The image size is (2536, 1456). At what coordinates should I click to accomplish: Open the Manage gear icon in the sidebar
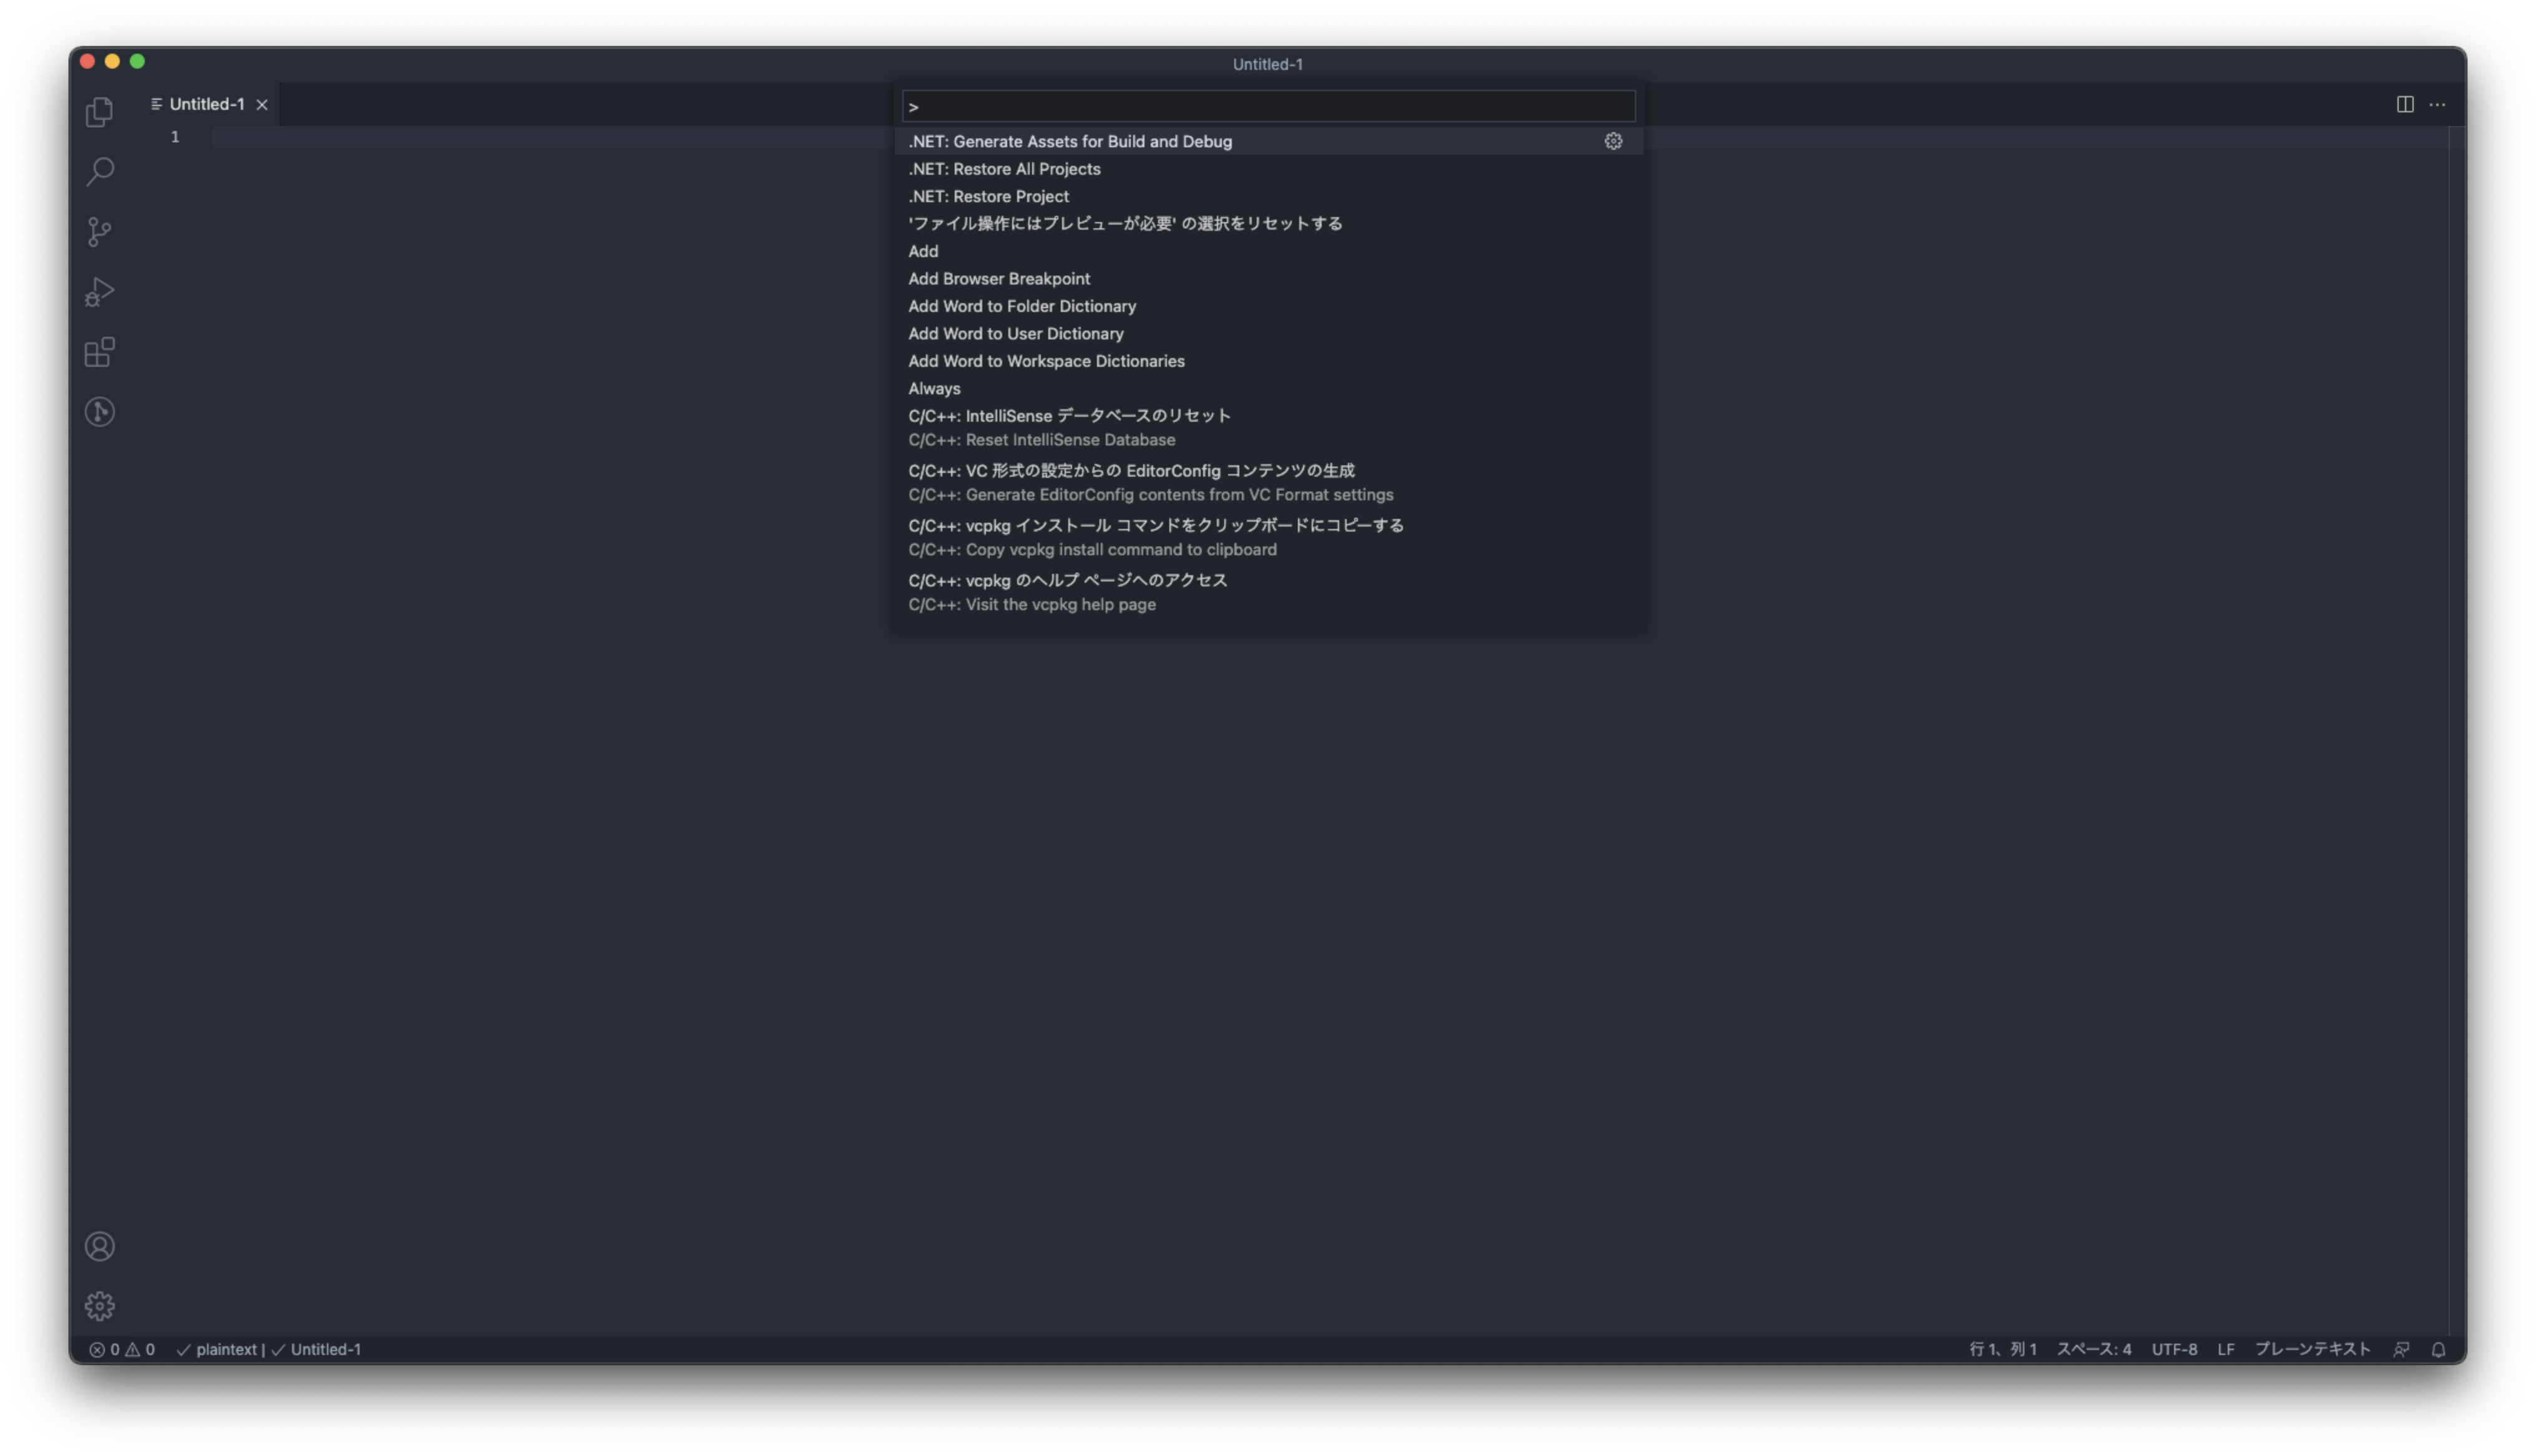click(x=99, y=1306)
